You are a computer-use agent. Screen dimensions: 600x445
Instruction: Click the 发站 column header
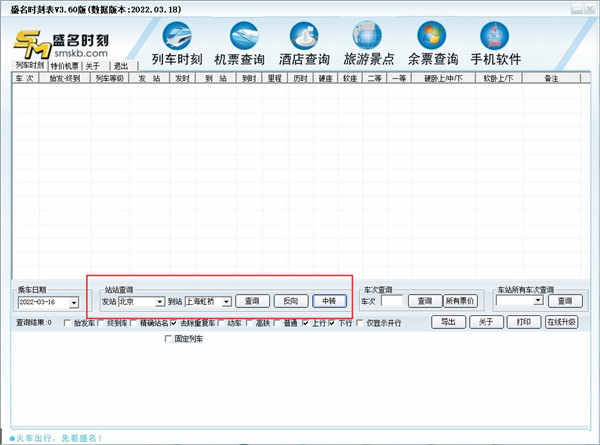[x=149, y=78]
